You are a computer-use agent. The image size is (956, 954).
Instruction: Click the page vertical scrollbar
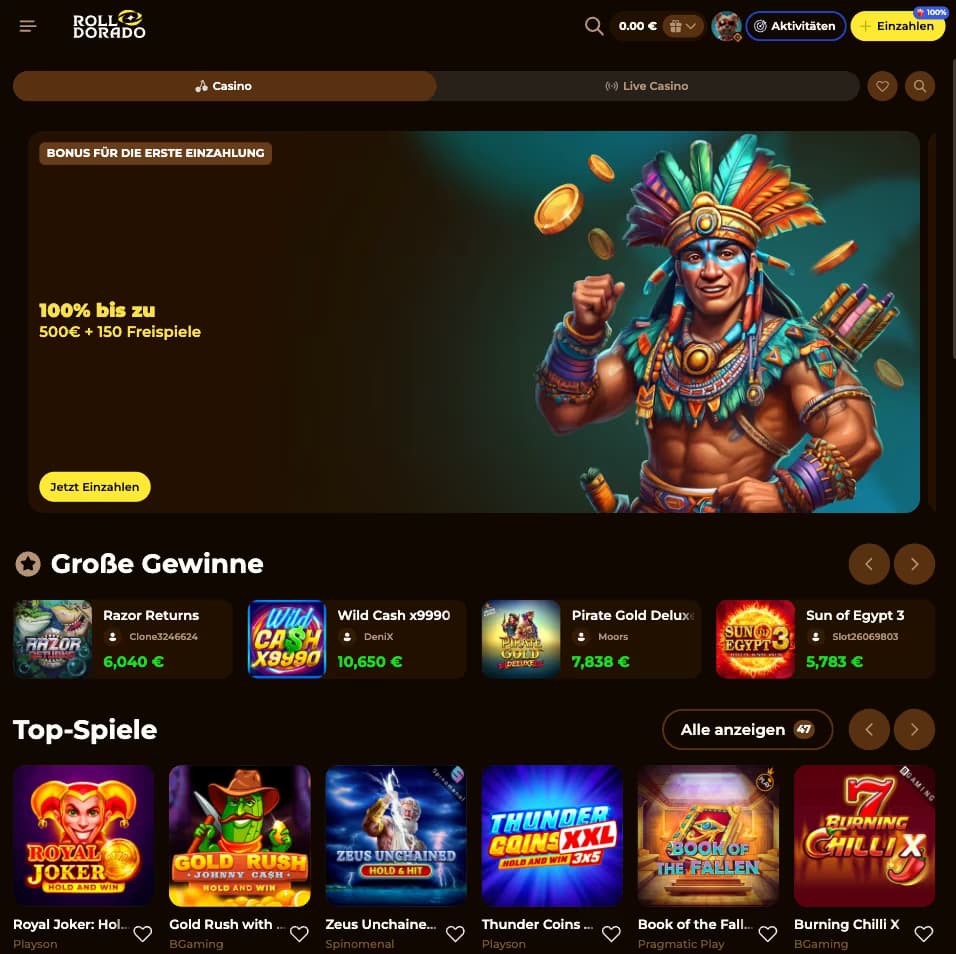pyautogui.click(x=953, y=207)
